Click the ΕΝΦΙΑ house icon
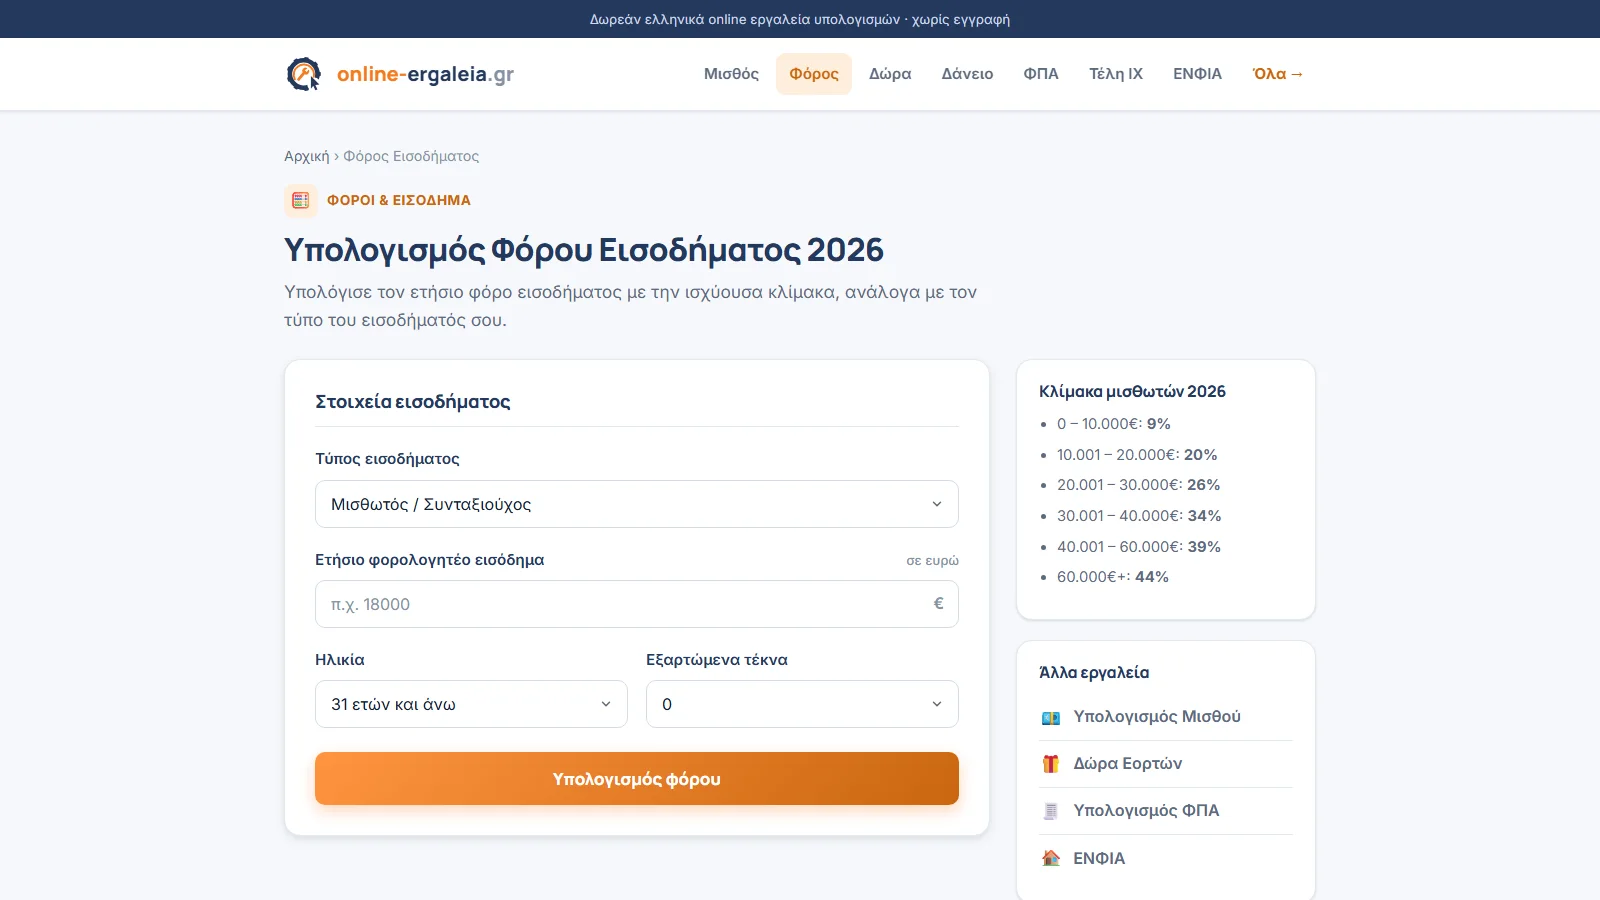Screen dimensions: 1600x900 pyautogui.click(x=1051, y=858)
